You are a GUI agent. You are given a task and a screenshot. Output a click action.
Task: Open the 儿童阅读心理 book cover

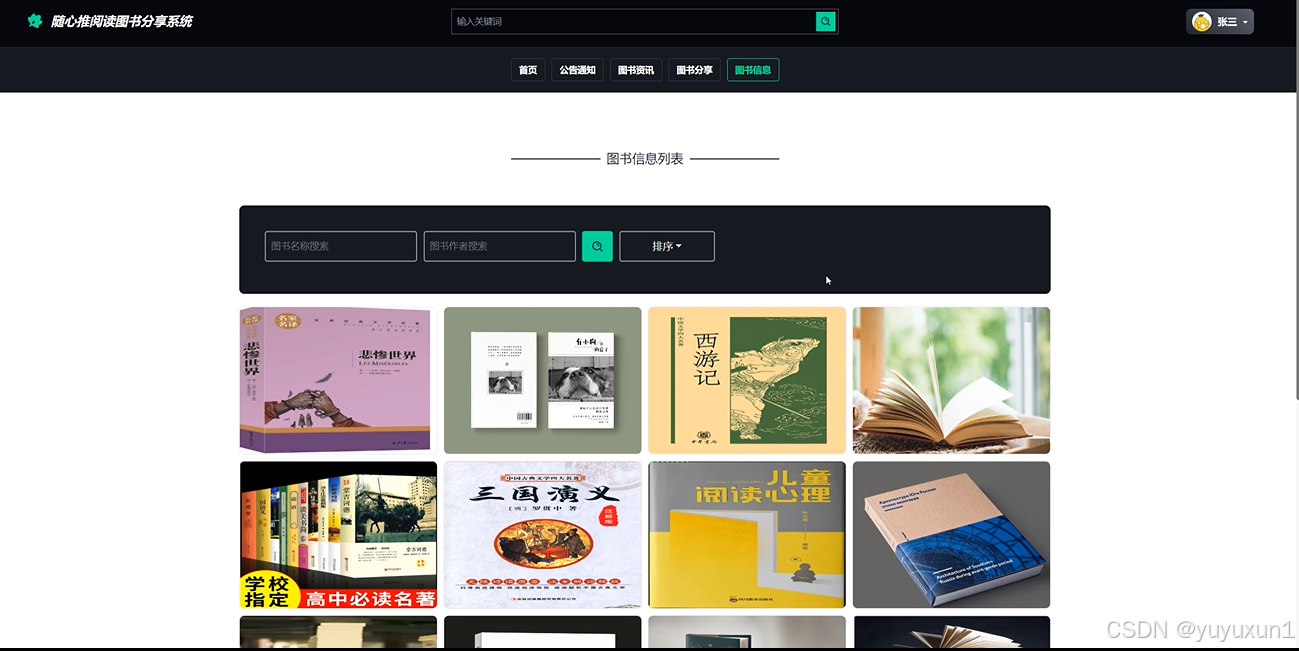747,535
